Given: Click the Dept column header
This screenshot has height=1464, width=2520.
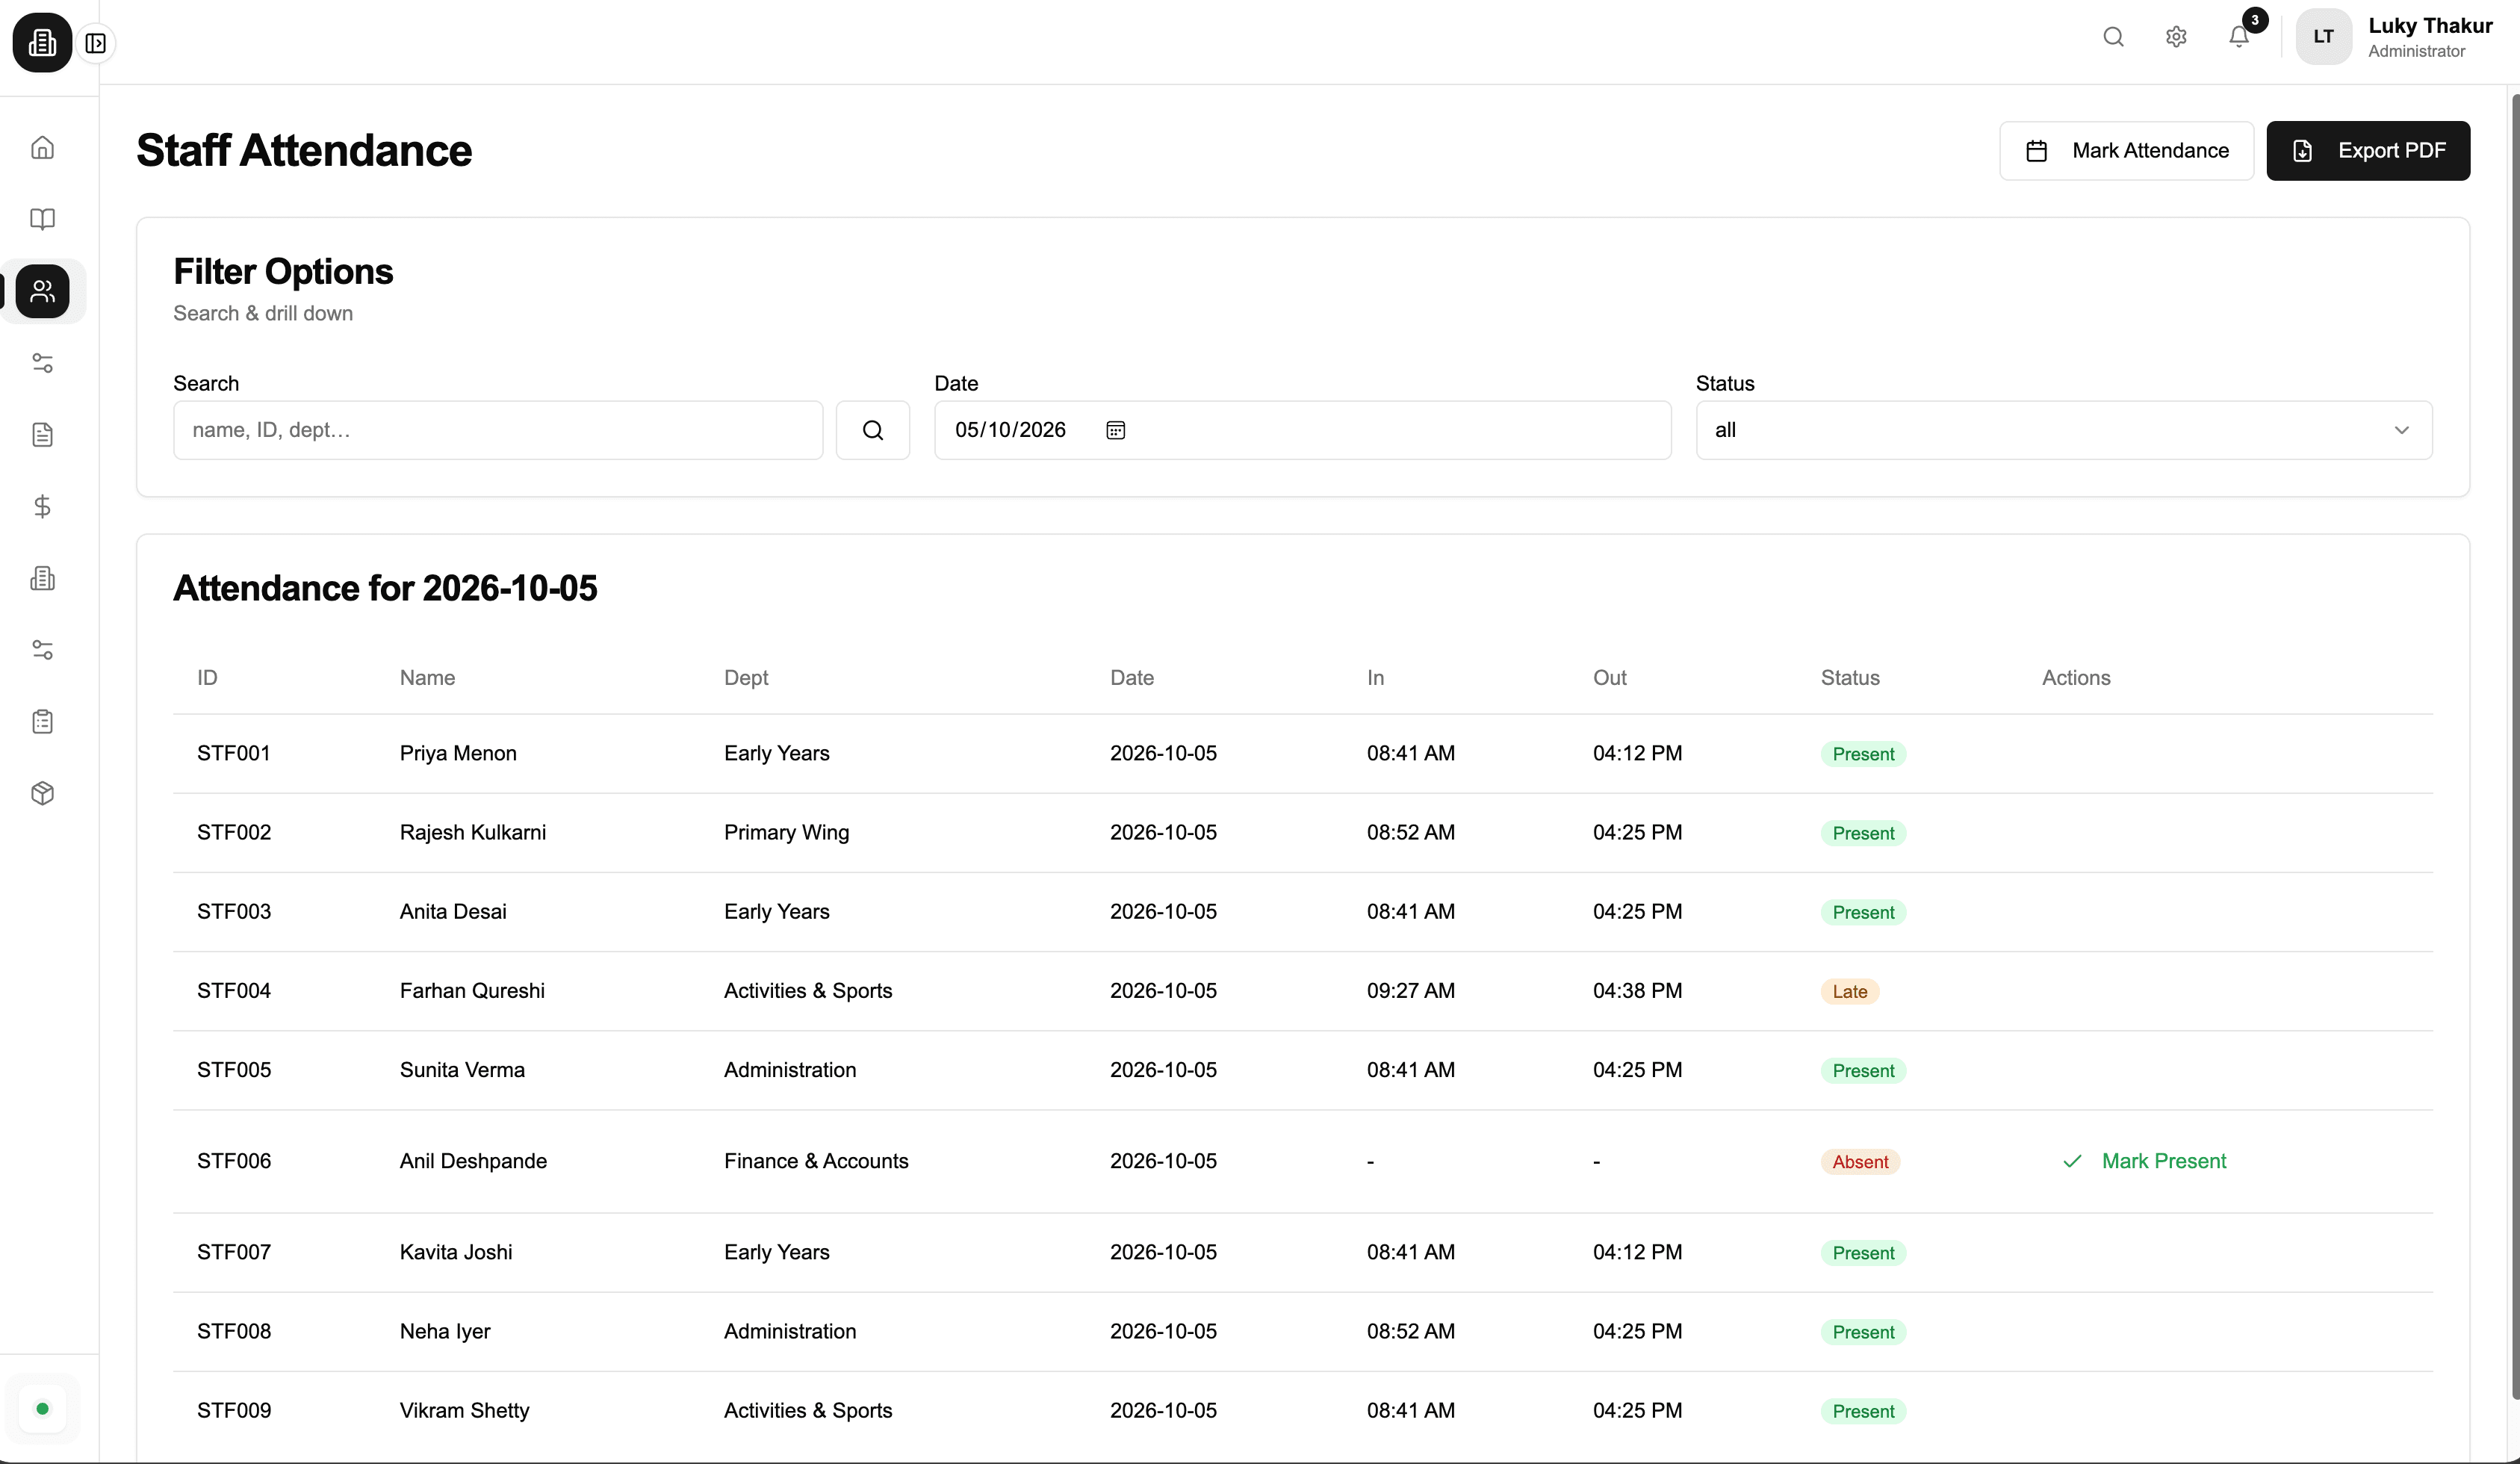Looking at the screenshot, I should coord(746,678).
